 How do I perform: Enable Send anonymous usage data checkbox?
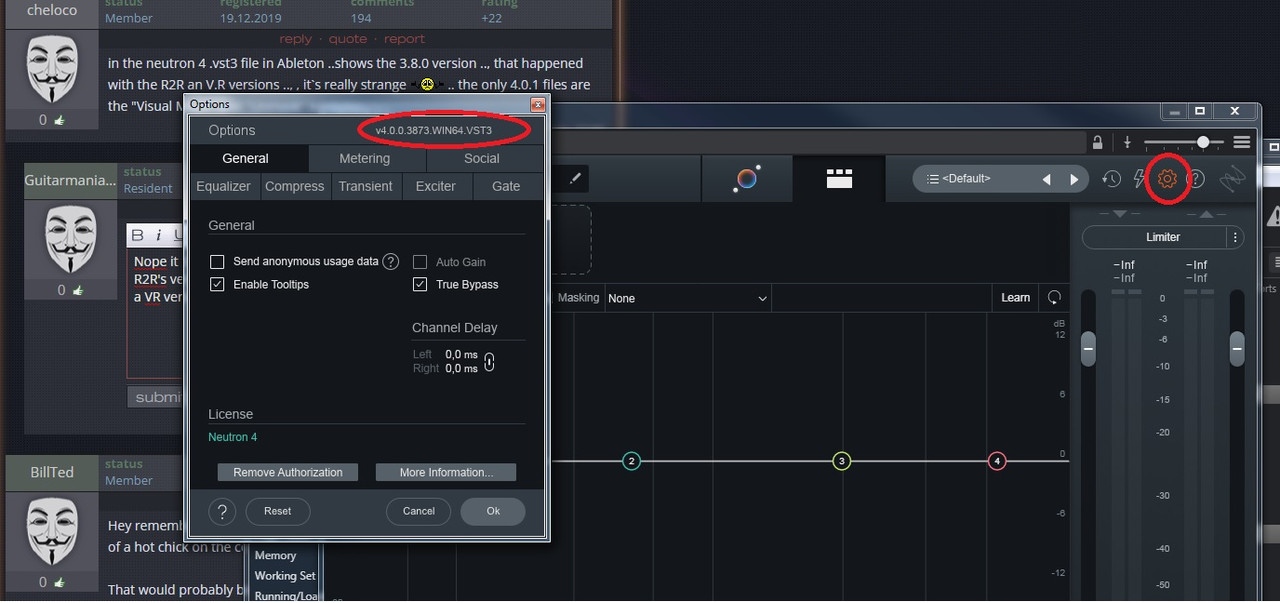tap(217, 262)
